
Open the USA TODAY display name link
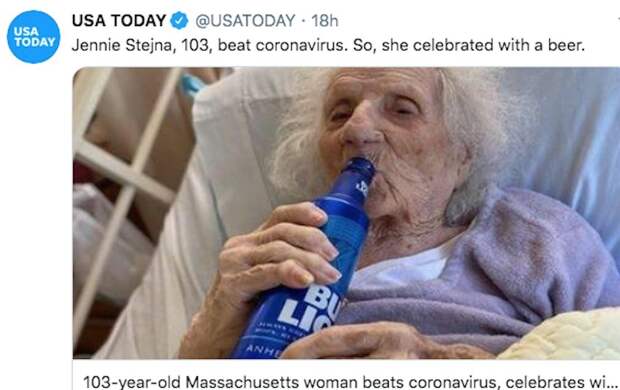click(119, 21)
